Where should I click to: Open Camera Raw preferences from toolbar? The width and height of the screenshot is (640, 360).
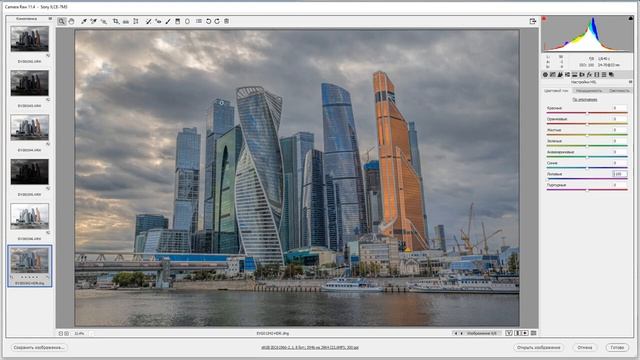click(x=199, y=21)
